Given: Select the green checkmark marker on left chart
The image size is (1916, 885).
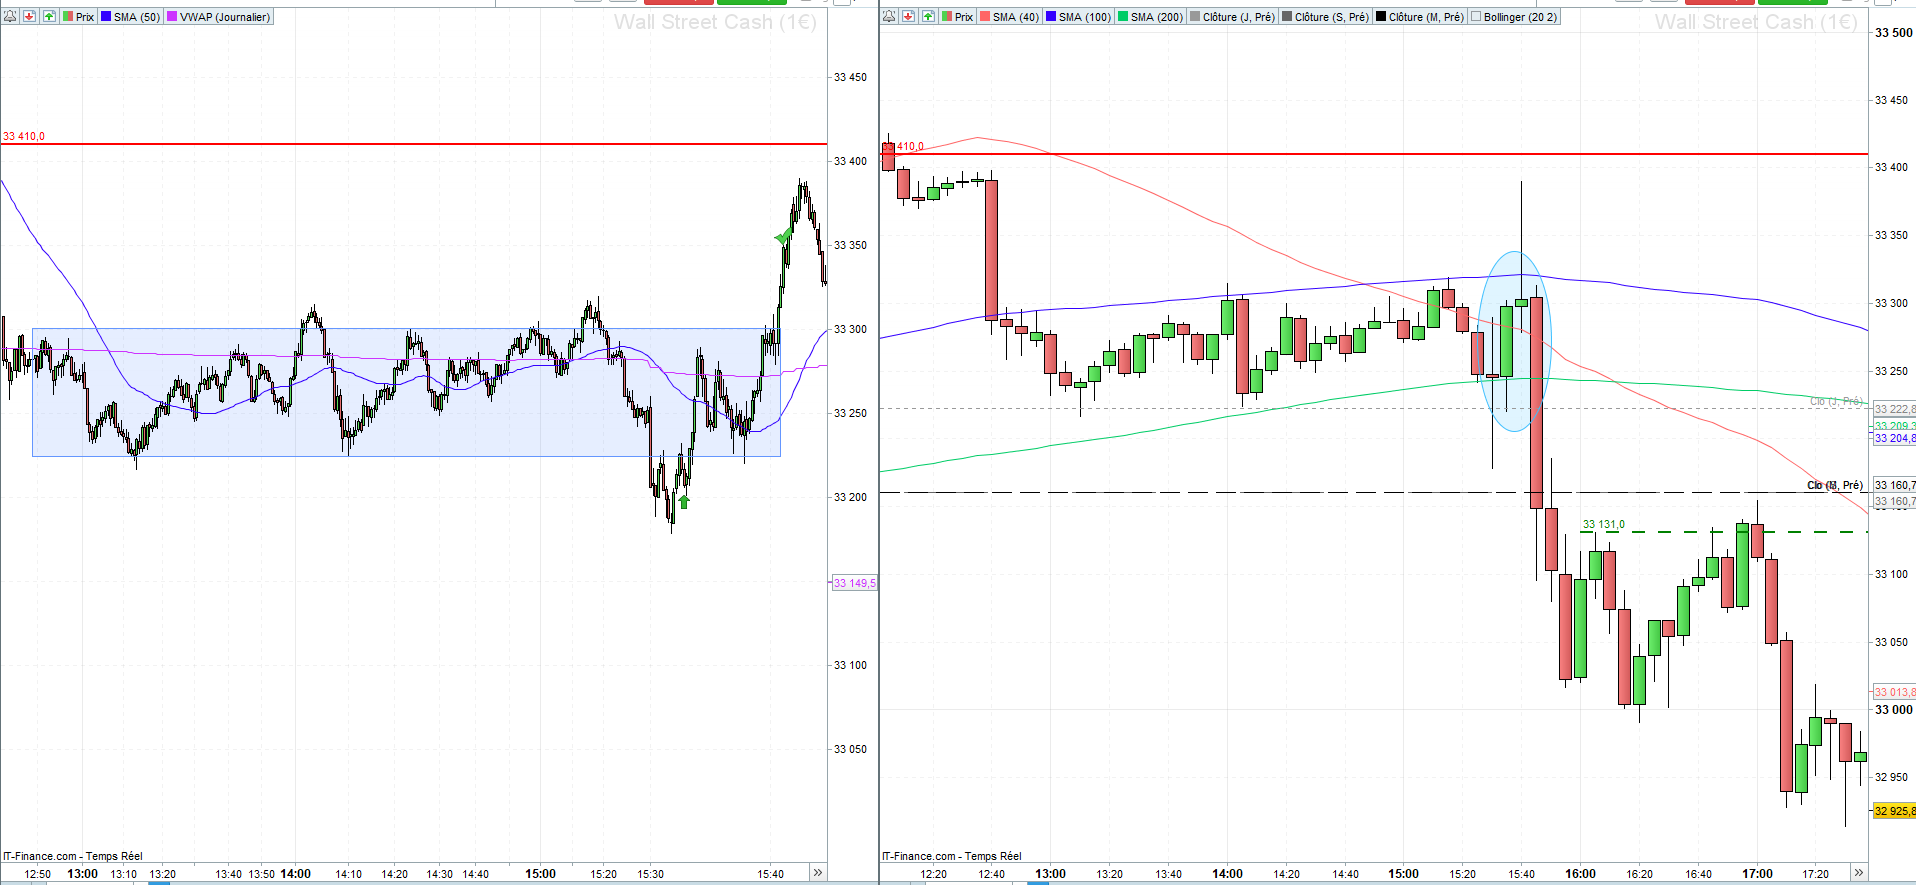Looking at the screenshot, I should 783,237.
